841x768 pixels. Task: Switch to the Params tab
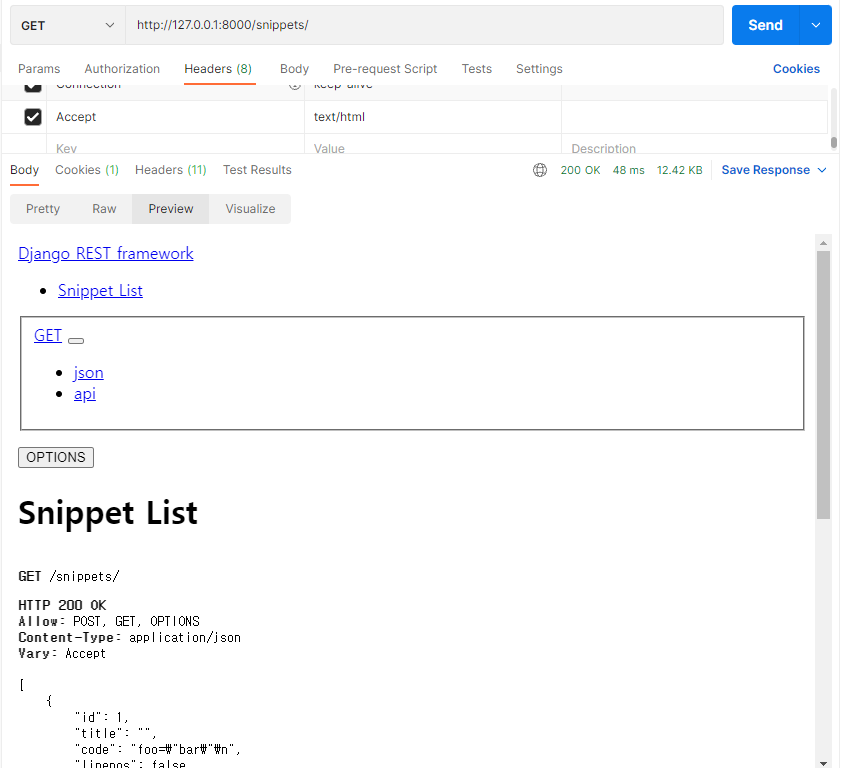click(39, 69)
